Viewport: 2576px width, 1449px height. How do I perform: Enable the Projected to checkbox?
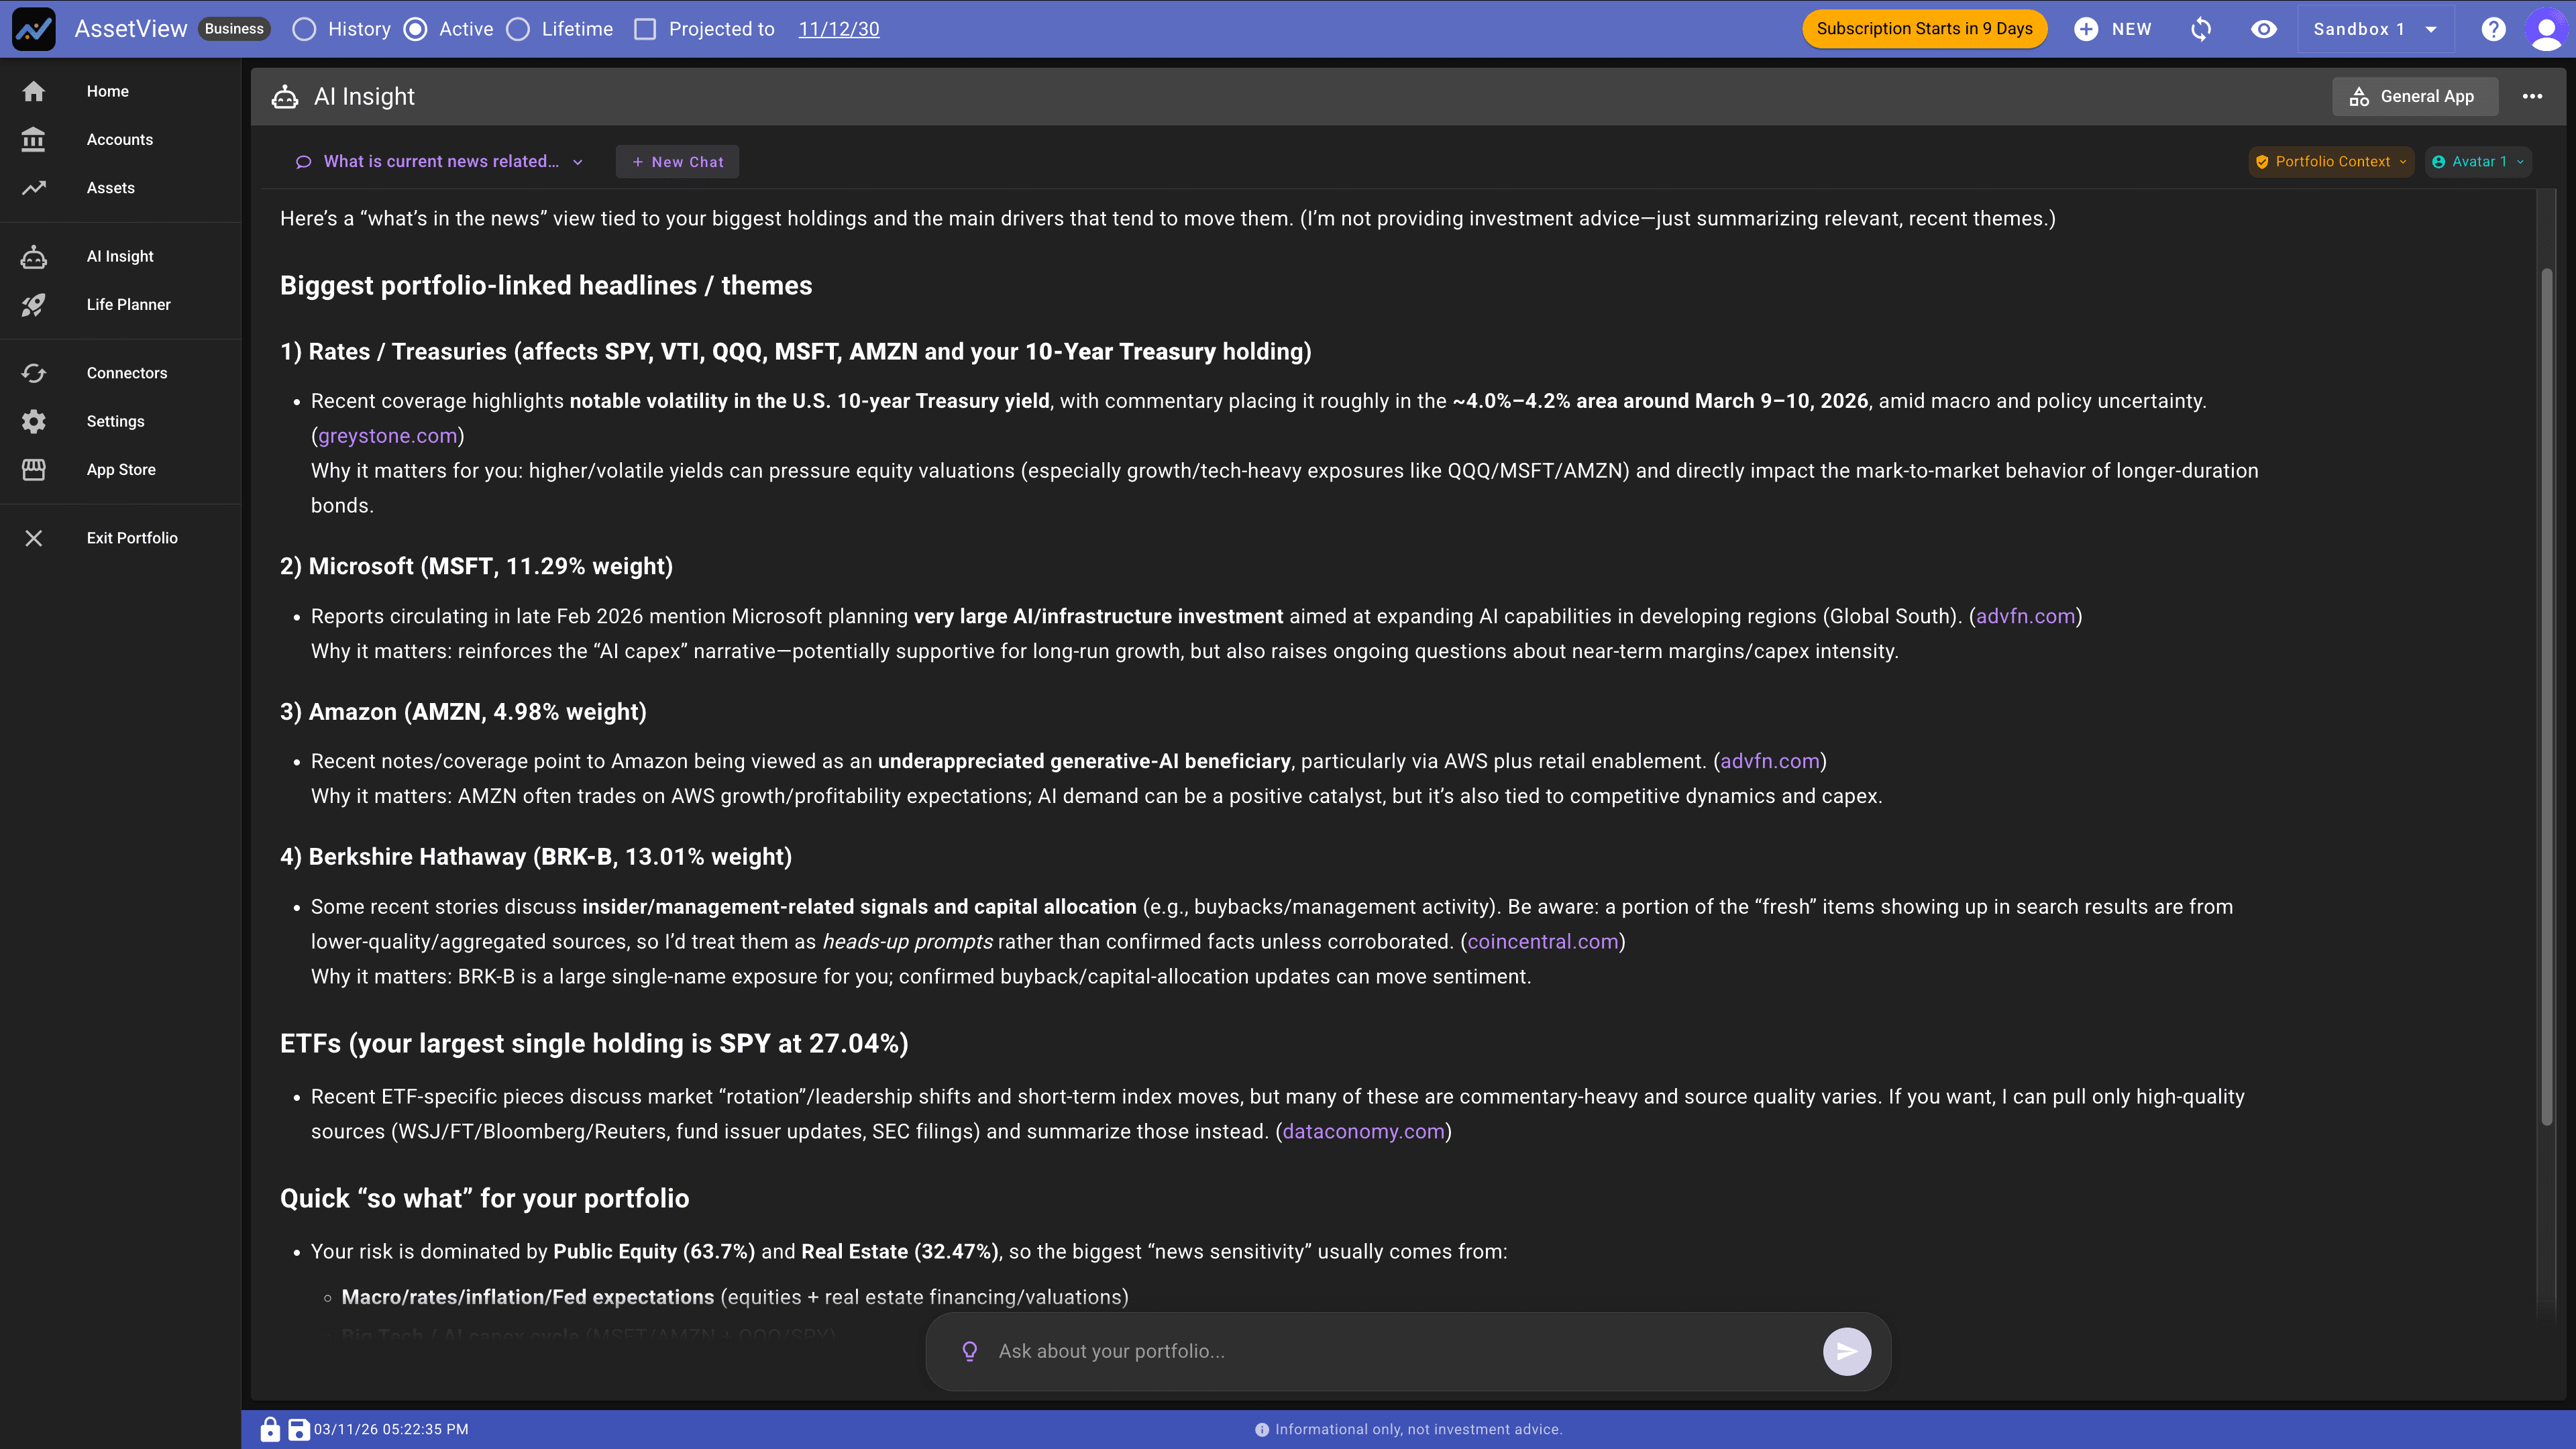(646, 29)
